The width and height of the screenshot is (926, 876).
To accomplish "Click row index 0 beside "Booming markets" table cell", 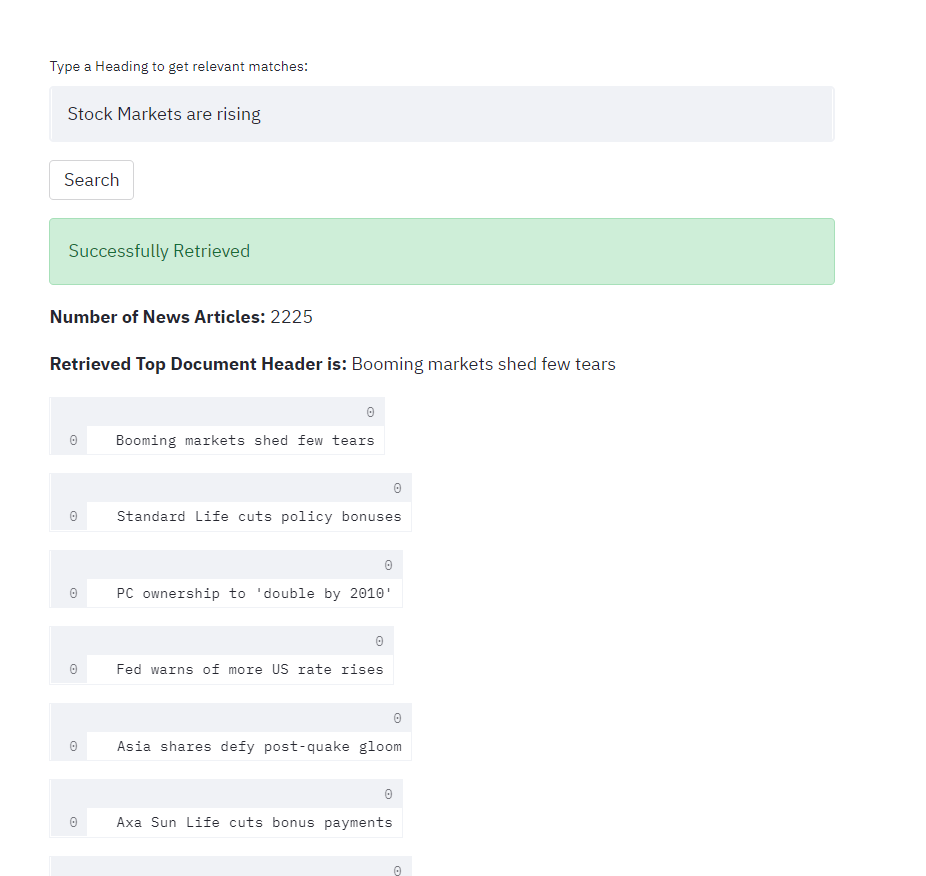I will pos(73,440).
